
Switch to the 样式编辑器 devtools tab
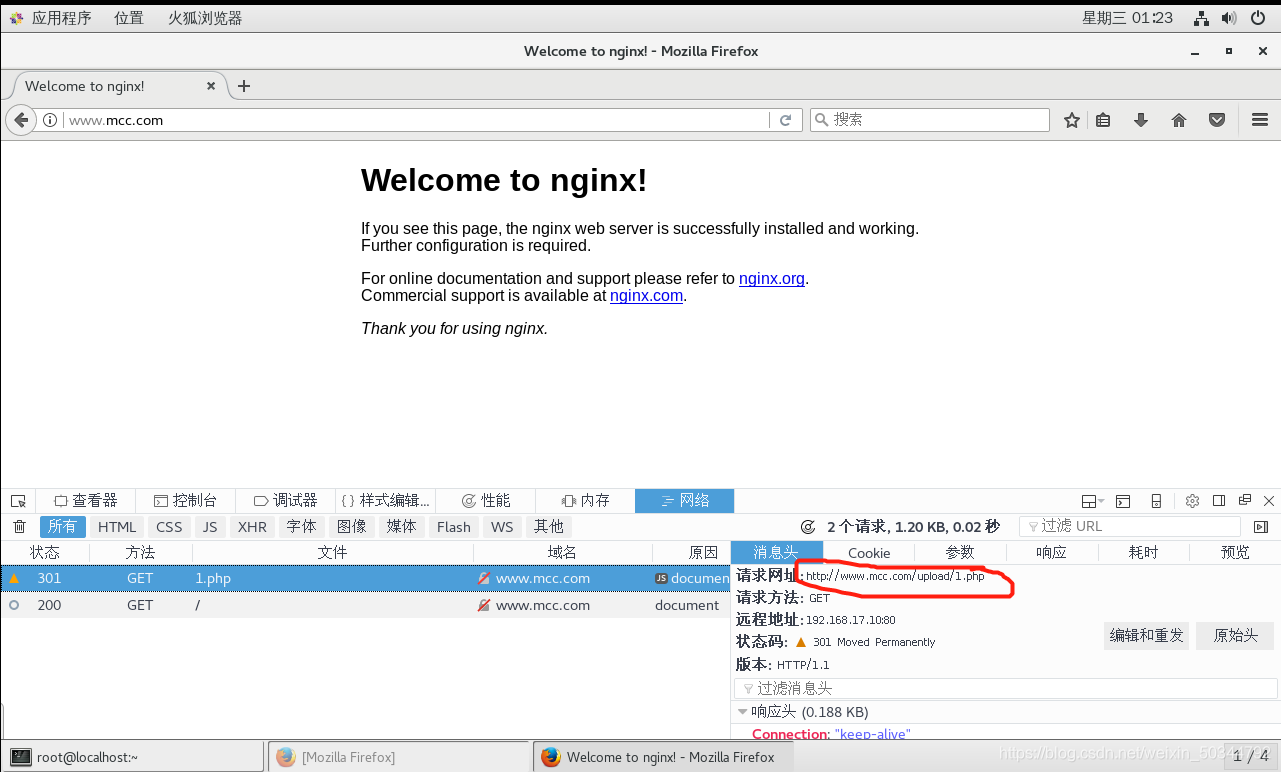[386, 501]
